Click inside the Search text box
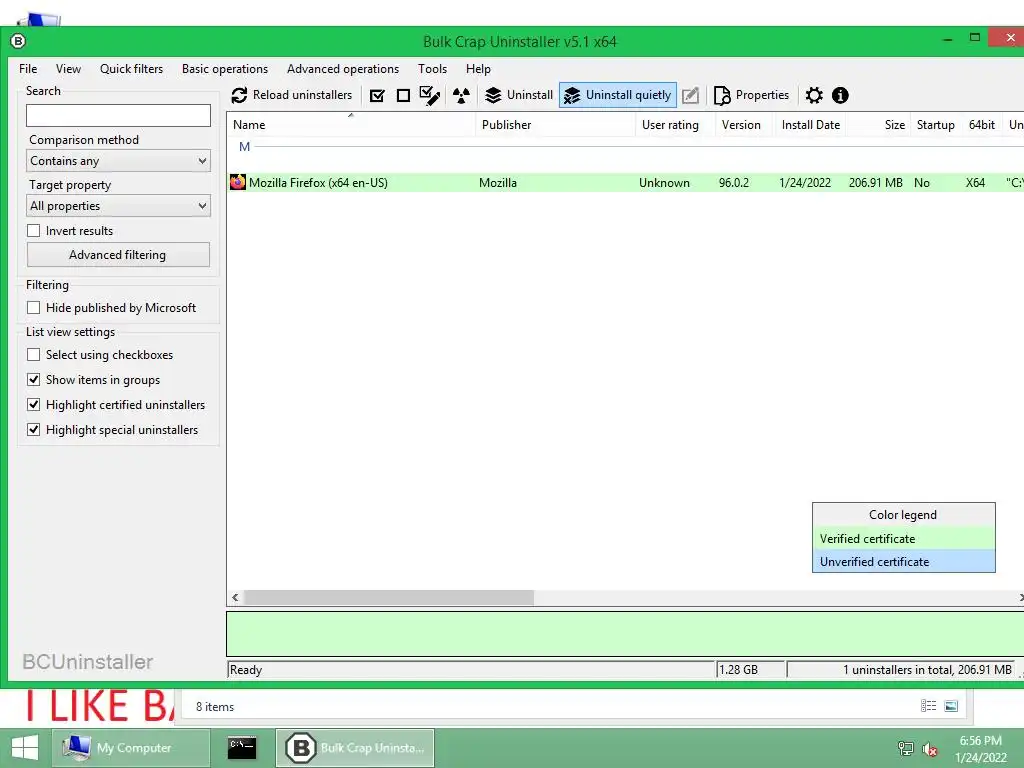 [x=118, y=116]
